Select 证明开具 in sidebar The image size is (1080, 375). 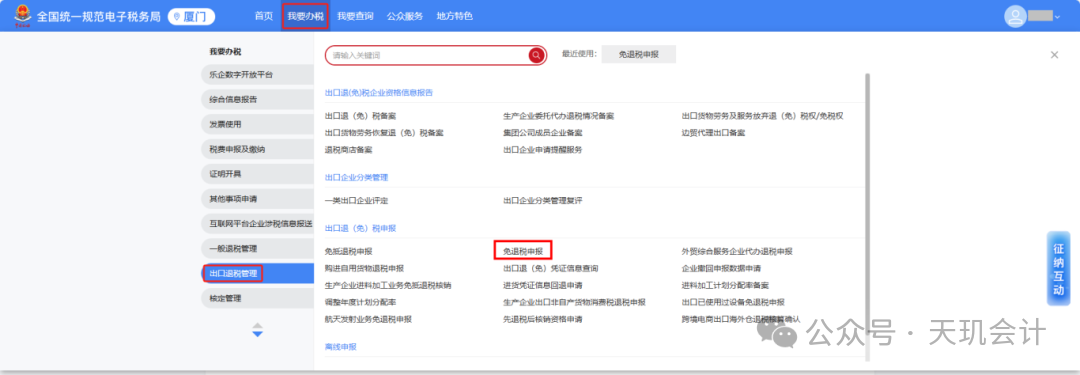pyautogui.click(x=258, y=174)
